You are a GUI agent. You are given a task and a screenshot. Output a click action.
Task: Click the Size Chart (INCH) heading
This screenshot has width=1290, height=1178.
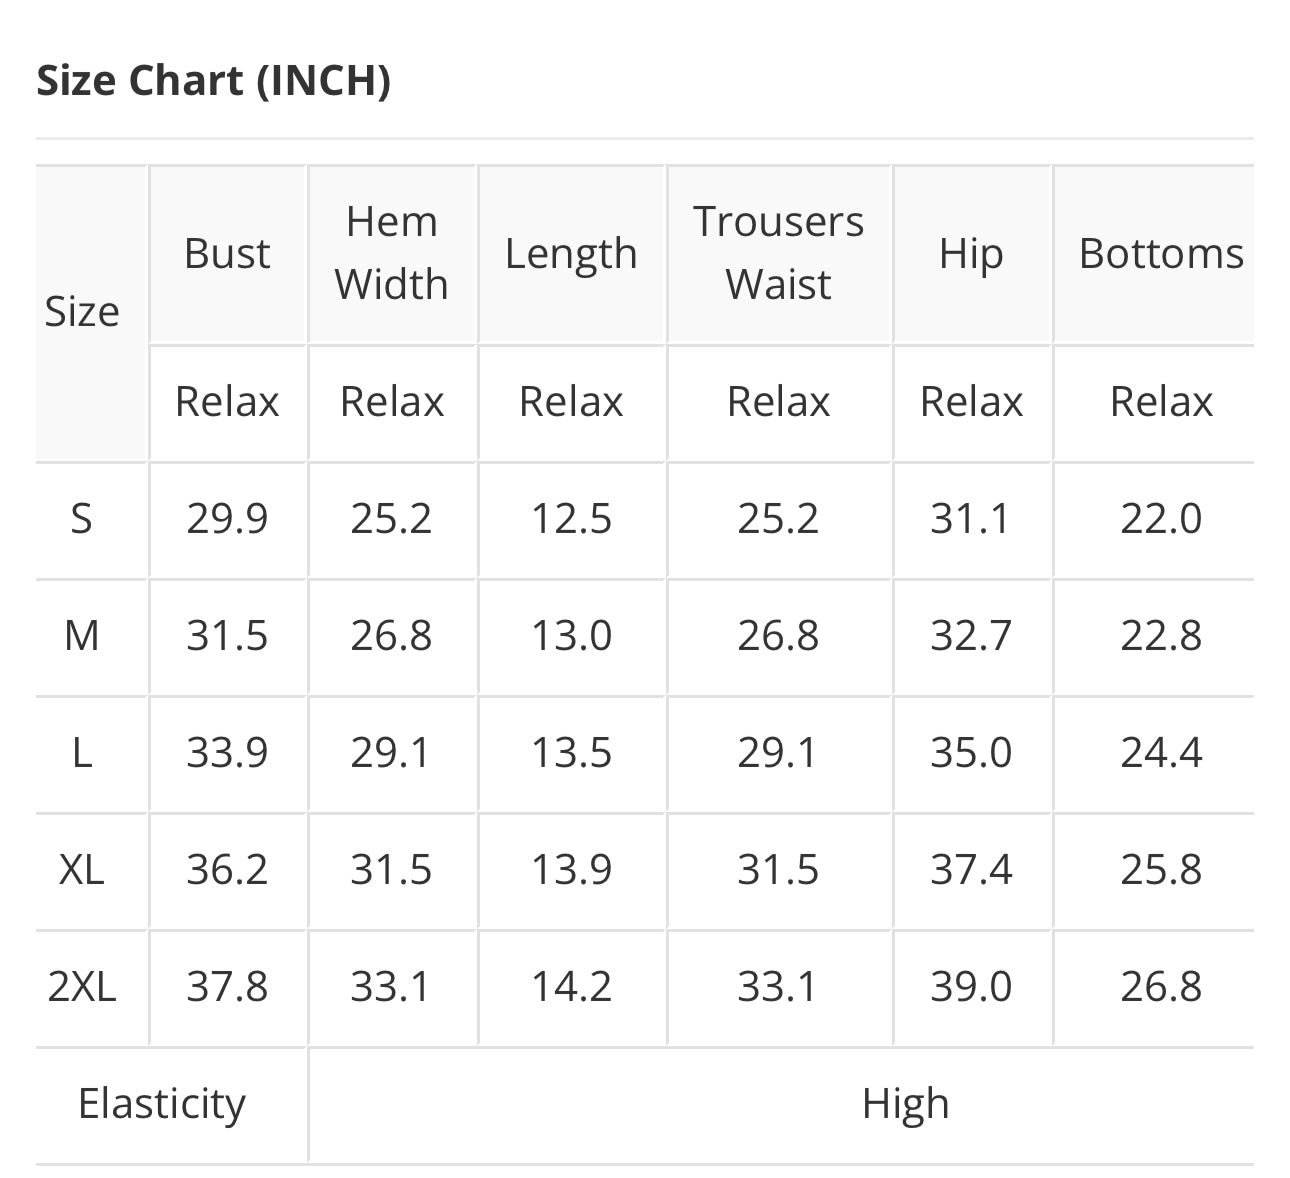click(213, 81)
